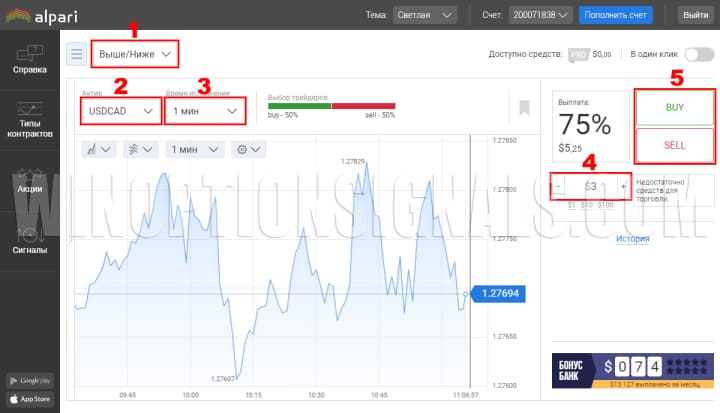Click the bookmark icon above the chart
The height and width of the screenshot is (413, 720).
pos(524,108)
